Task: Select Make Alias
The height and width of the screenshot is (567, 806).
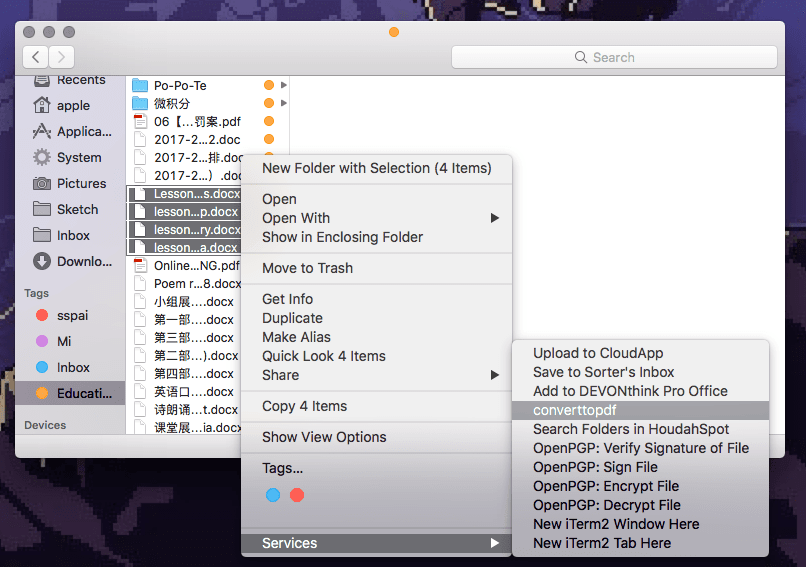Action: [377, 337]
